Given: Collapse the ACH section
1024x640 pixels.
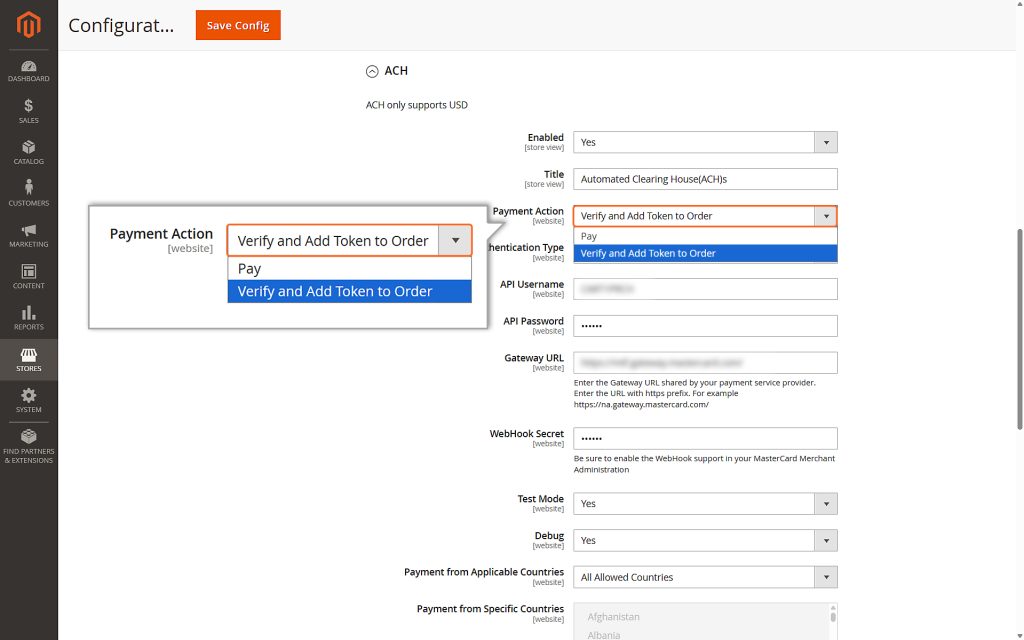Looking at the screenshot, I should tap(370, 70).
